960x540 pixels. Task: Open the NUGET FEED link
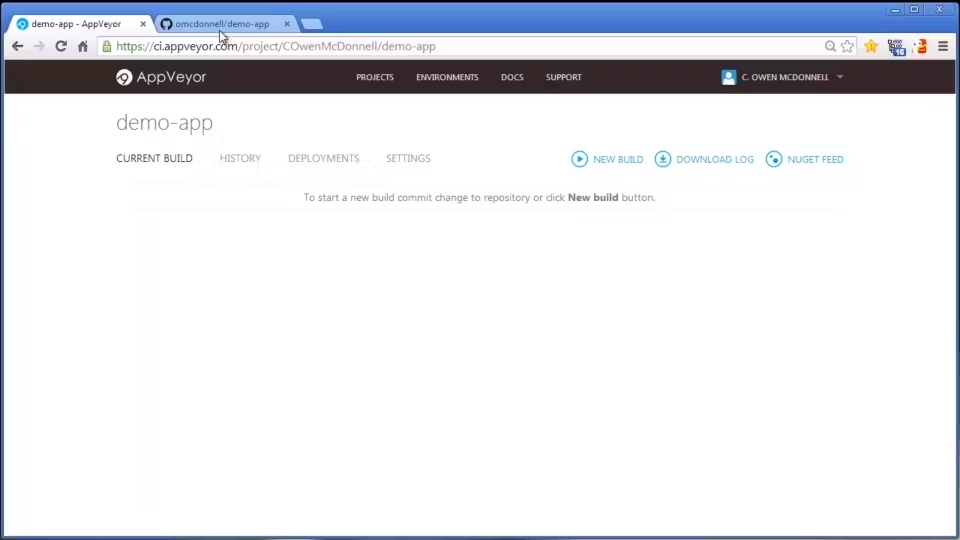coord(815,159)
